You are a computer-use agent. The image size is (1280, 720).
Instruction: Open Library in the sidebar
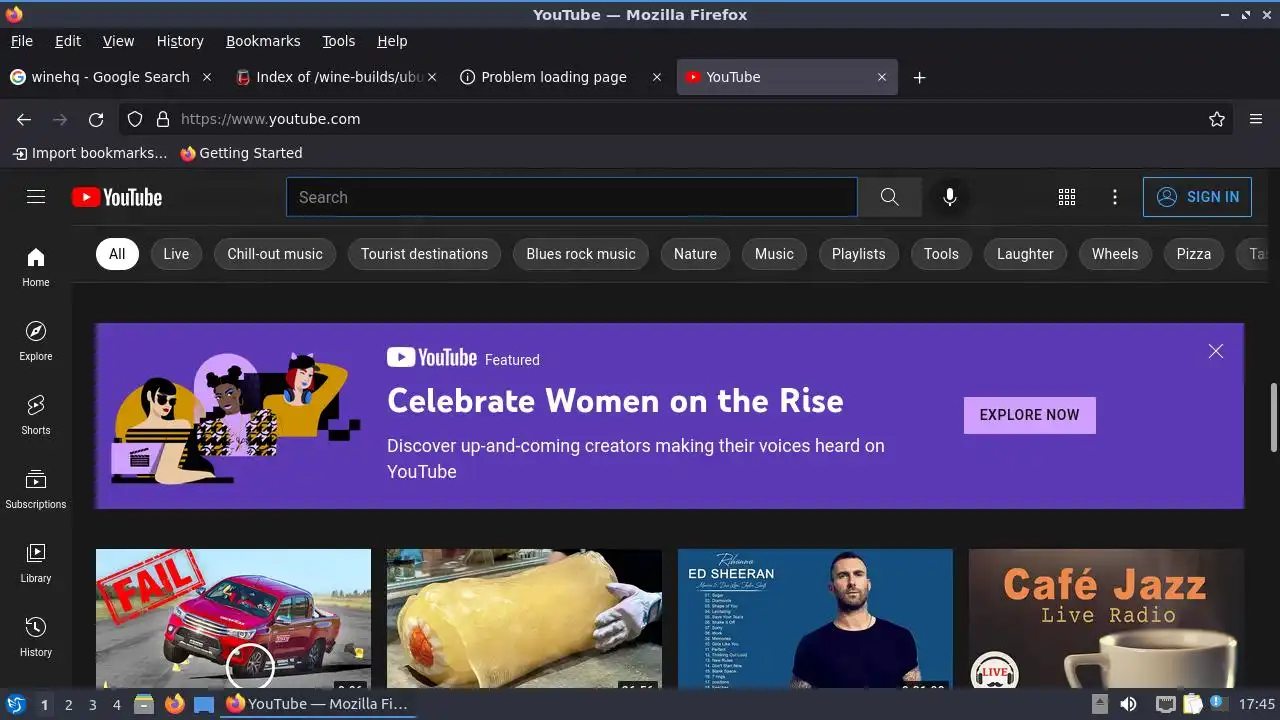coord(36,563)
